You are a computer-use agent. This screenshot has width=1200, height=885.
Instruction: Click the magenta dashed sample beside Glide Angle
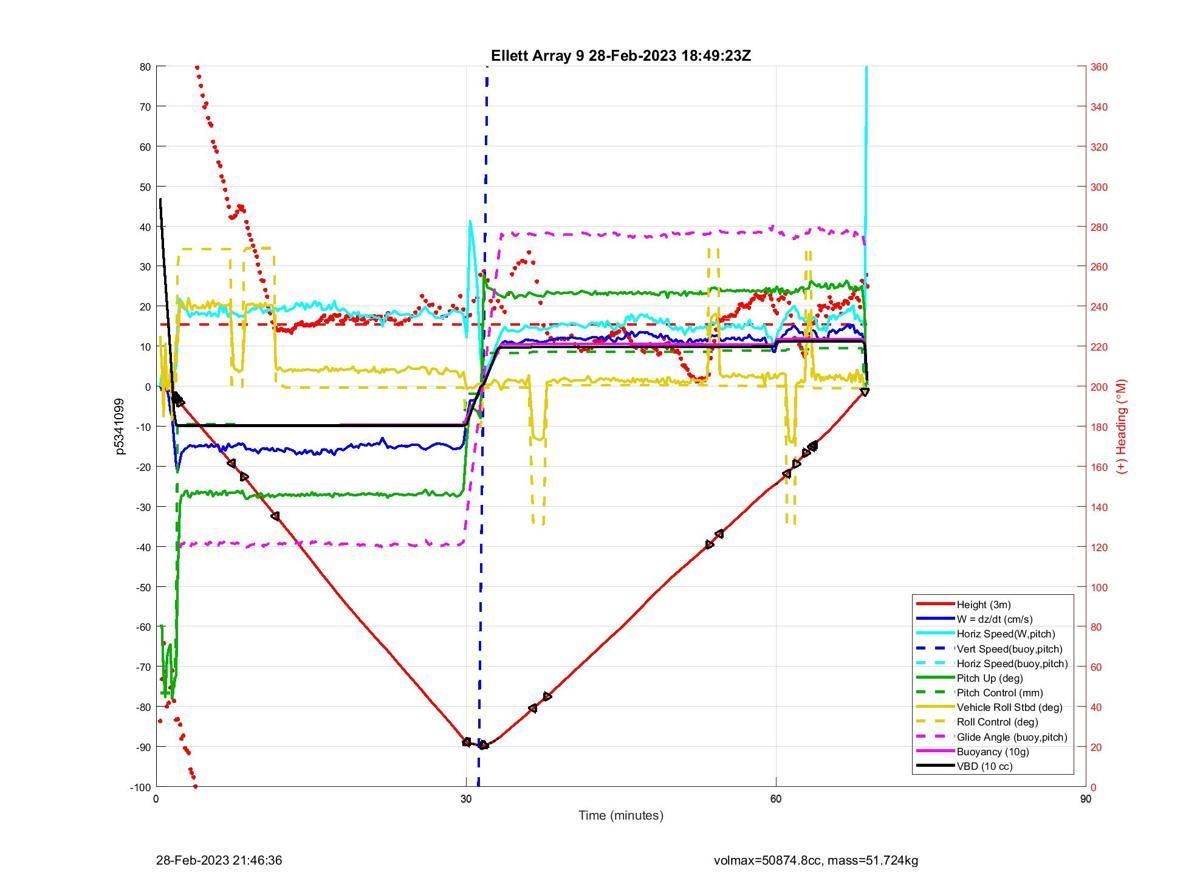[x=935, y=737]
